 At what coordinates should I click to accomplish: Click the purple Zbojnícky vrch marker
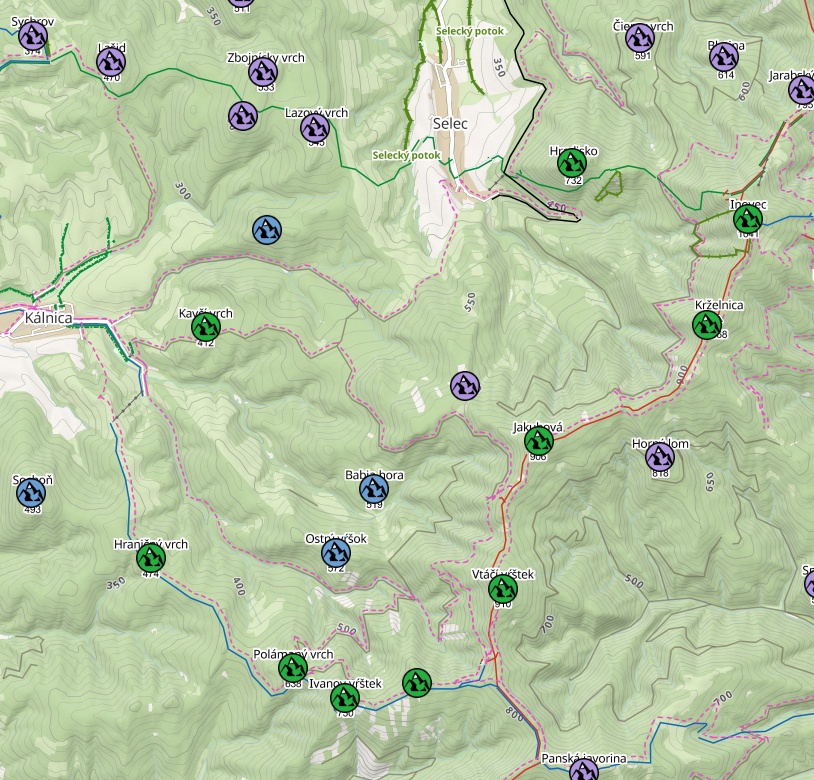262,71
